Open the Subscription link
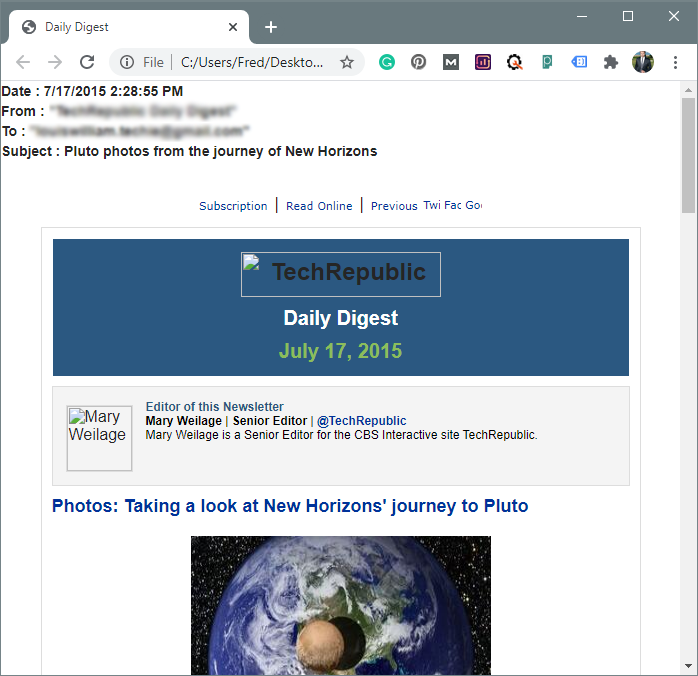Viewport: 698px width, 676px height. pyautogui.click(x=233, y=206)
